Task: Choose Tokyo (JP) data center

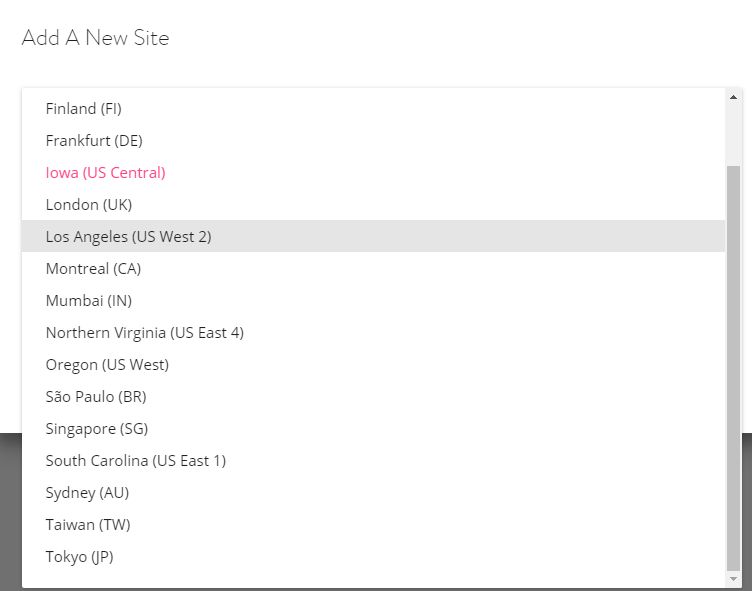Action: tap(80, 556)
